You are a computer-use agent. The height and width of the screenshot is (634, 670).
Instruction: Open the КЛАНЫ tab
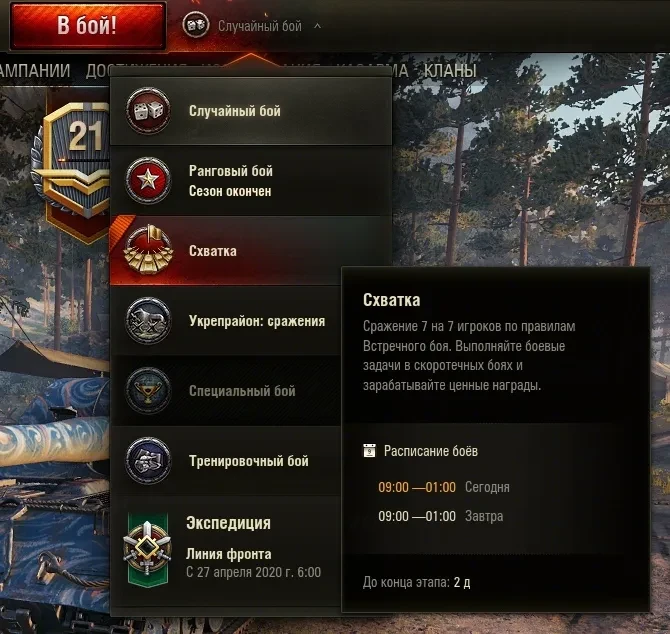pos(450,70)
